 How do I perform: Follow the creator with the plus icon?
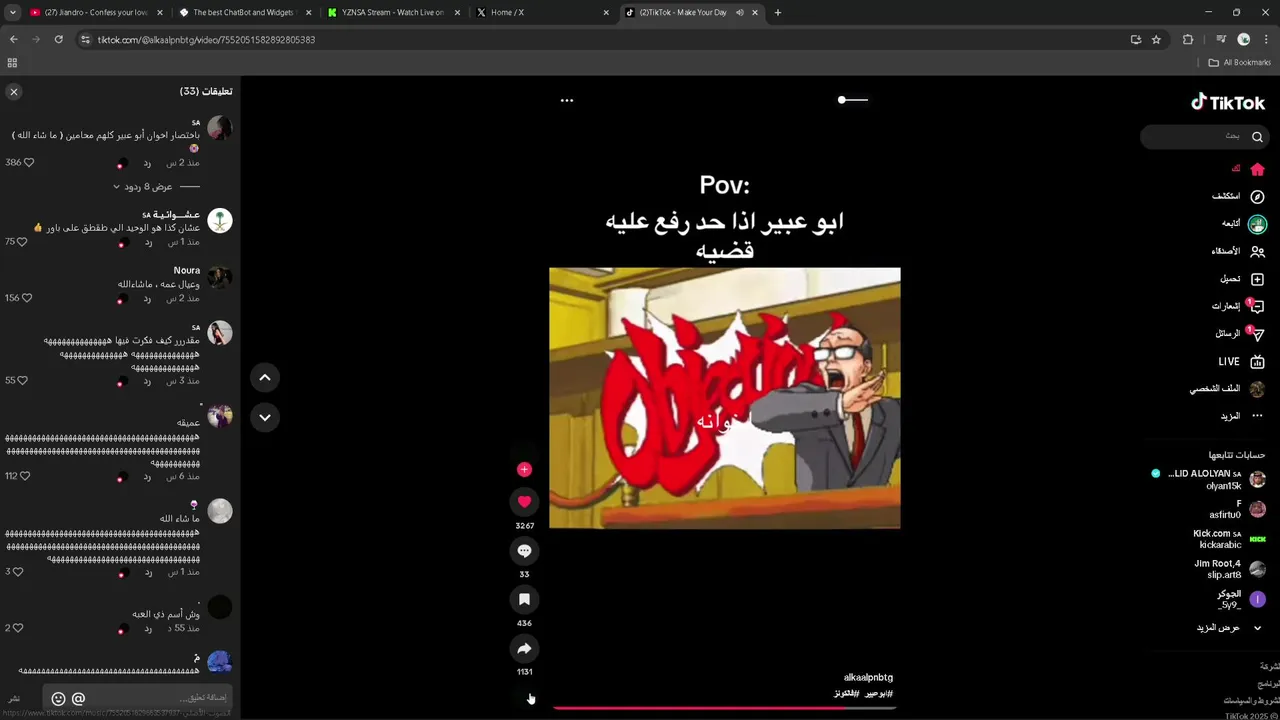click(524, 469)
